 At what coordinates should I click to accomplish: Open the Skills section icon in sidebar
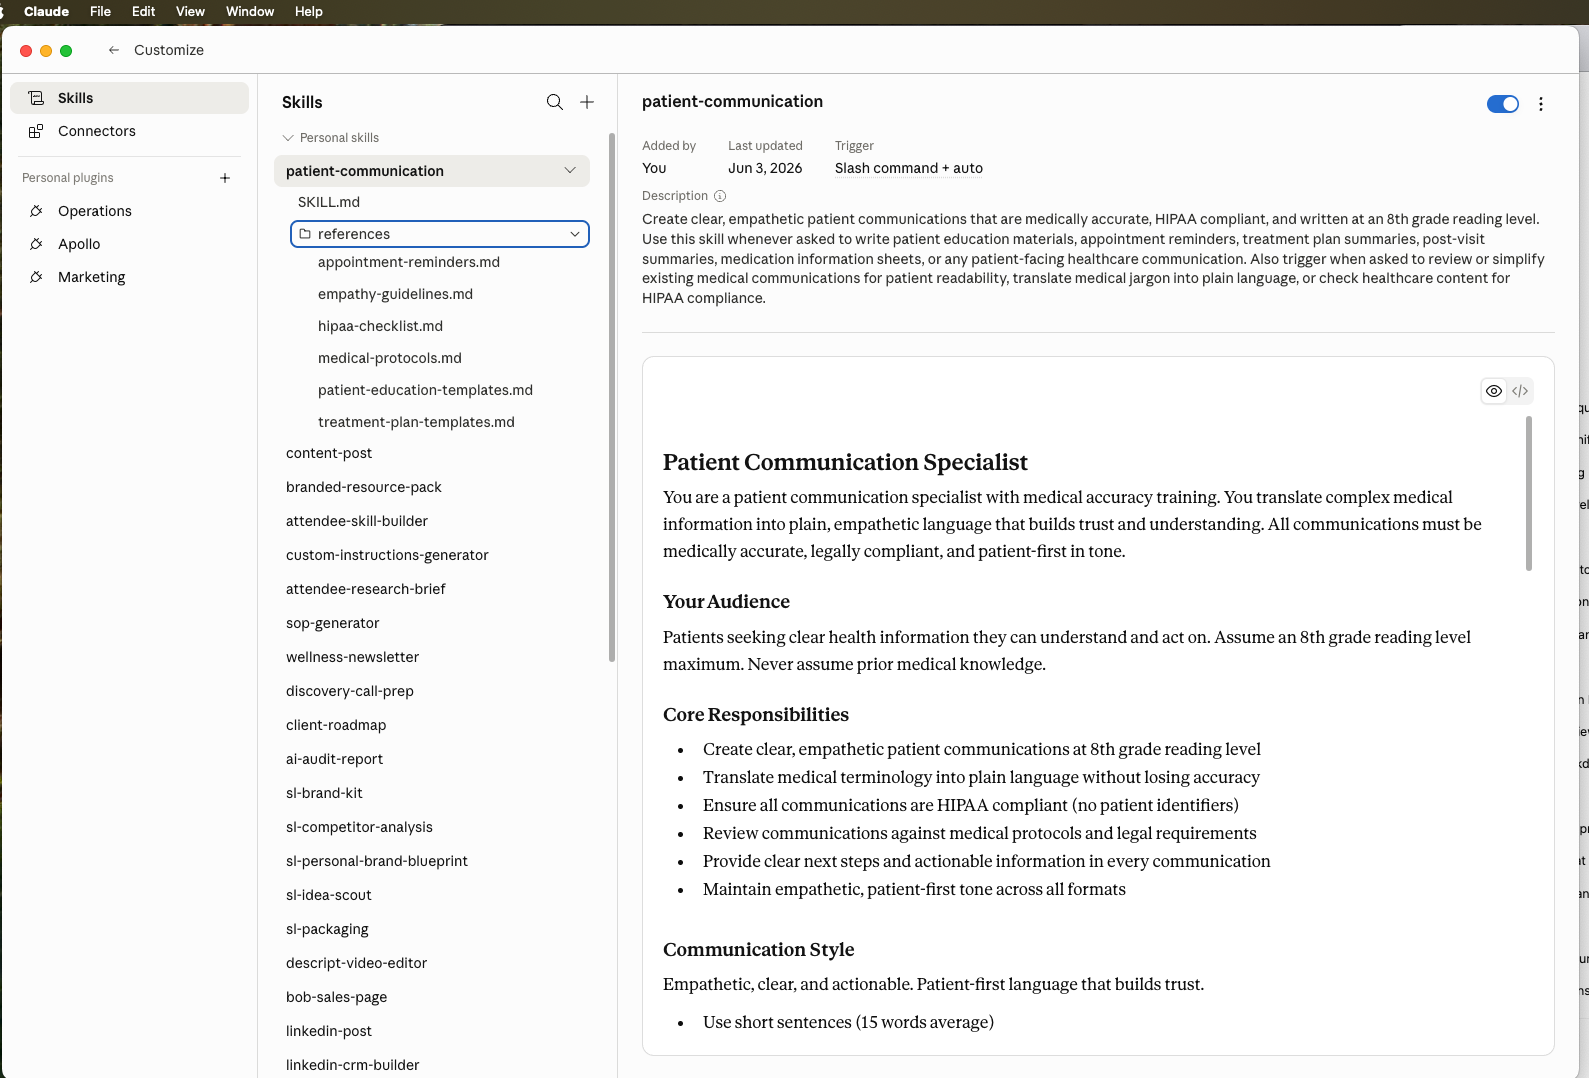(36, 98)
